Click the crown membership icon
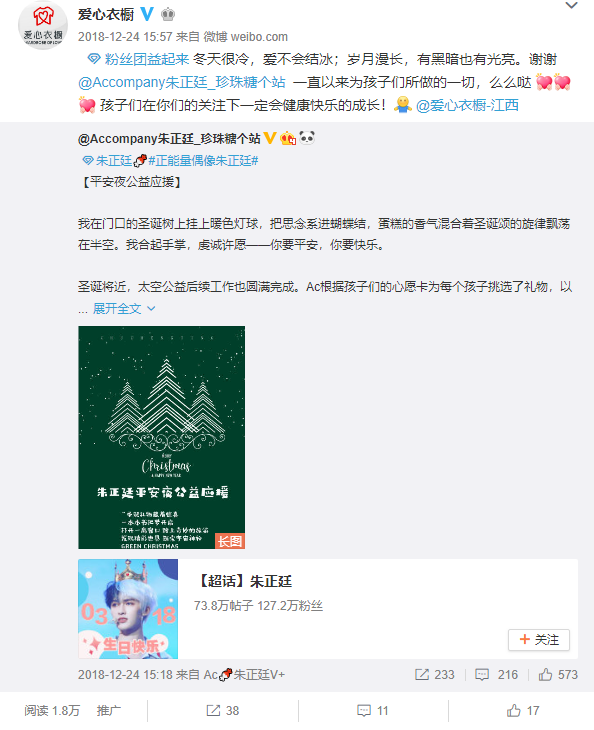Viewport: 594px width, 730px height. coord(168,14)
